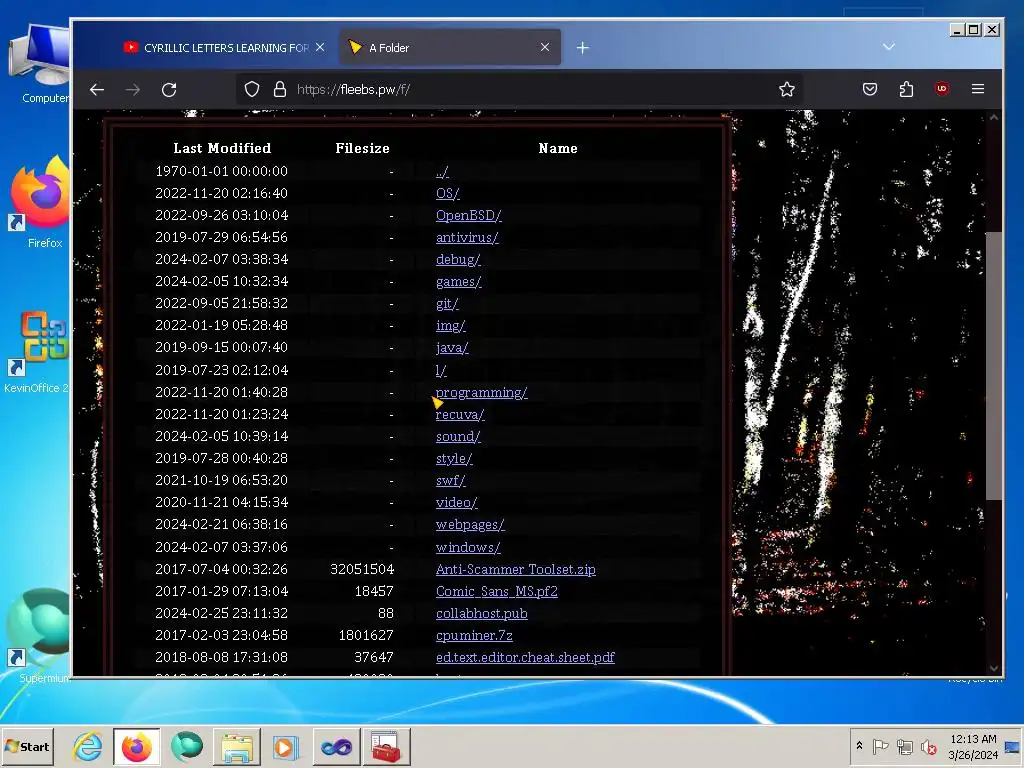Screen dimensions: 1024x768
Task: Open the programming/ folder link
Action: [x=481, y=392]
